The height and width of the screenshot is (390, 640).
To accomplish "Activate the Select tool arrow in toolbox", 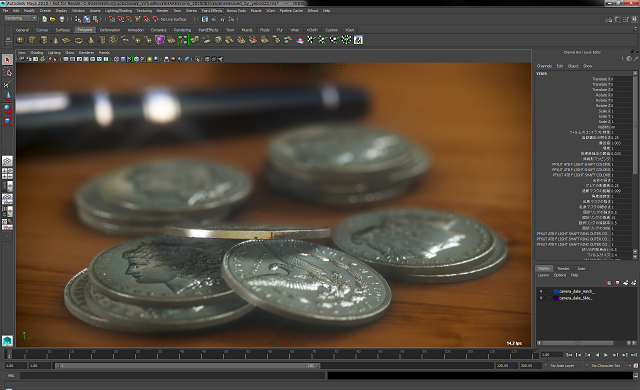I will click(7, 60).
